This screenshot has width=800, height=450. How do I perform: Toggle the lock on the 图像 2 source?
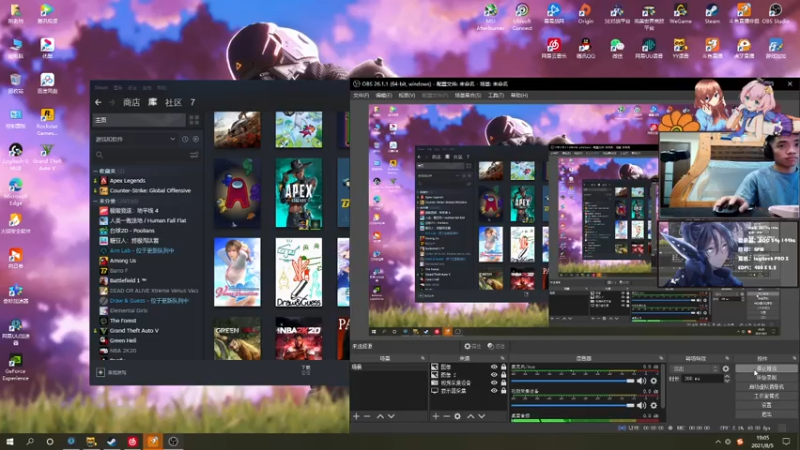(x=504, y=375)
